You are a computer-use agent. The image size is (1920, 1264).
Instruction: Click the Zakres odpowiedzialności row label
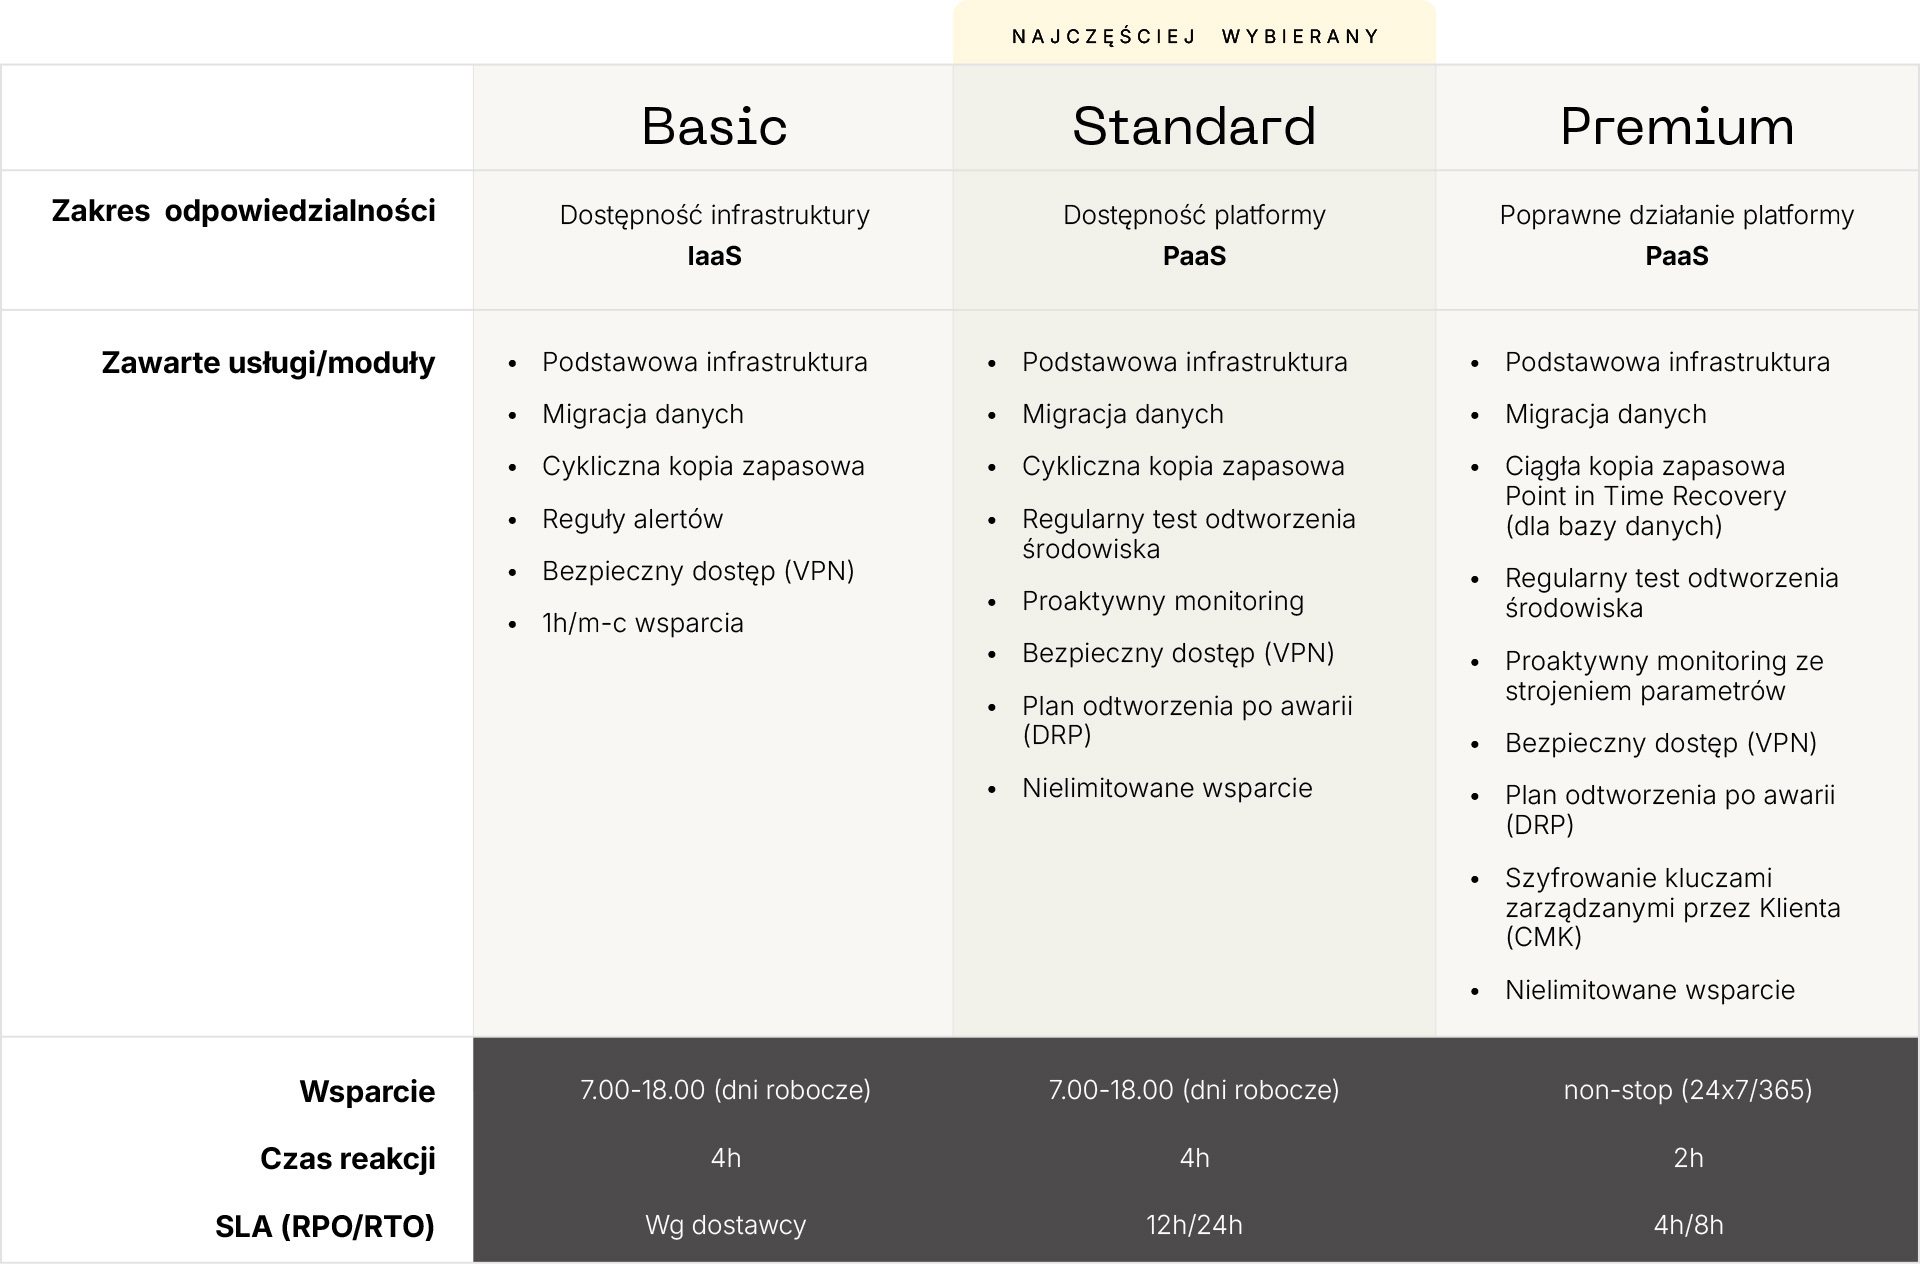[x=243, y=211]
